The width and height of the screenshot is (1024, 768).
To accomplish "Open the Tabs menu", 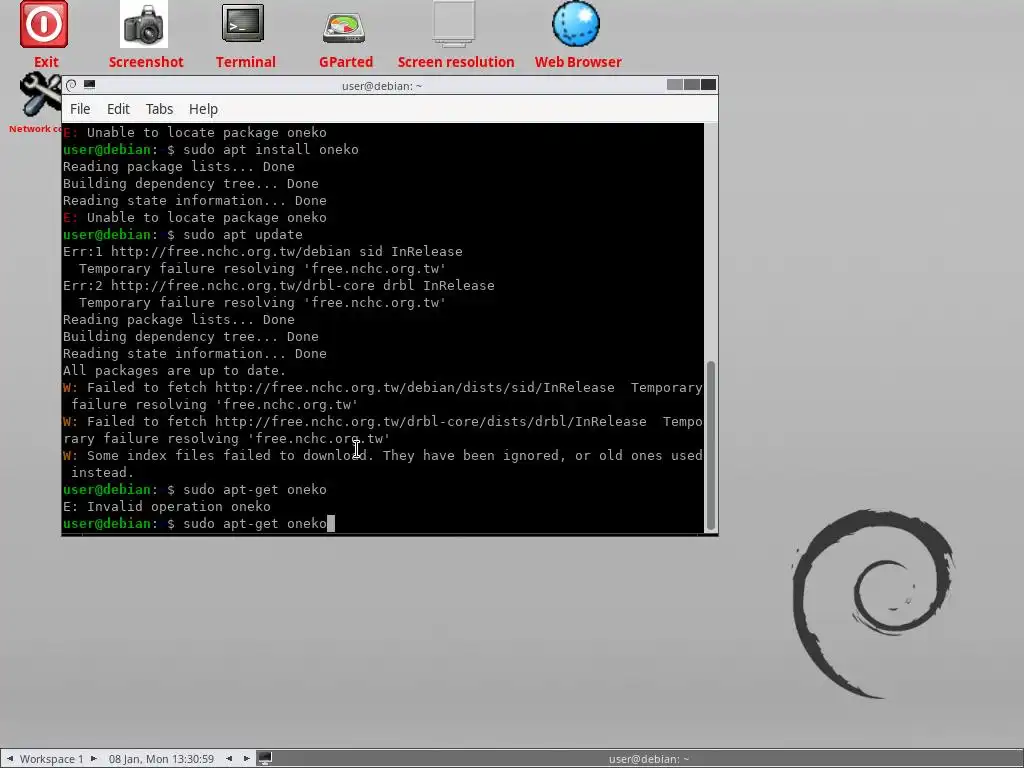I will click(159, 109).
